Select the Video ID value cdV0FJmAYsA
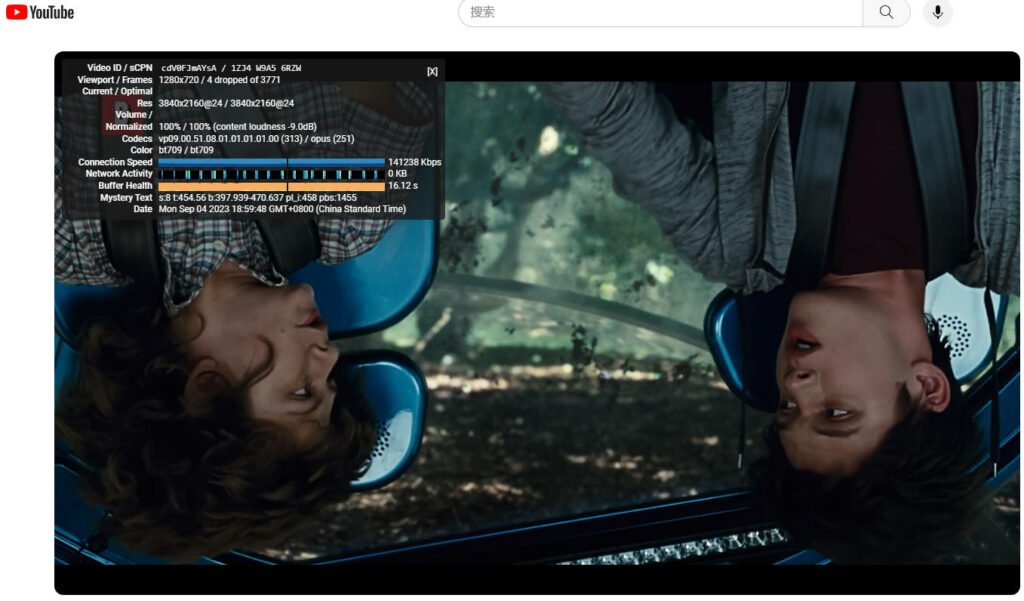This screenshot has width=1024, height=601. (189, 68)
